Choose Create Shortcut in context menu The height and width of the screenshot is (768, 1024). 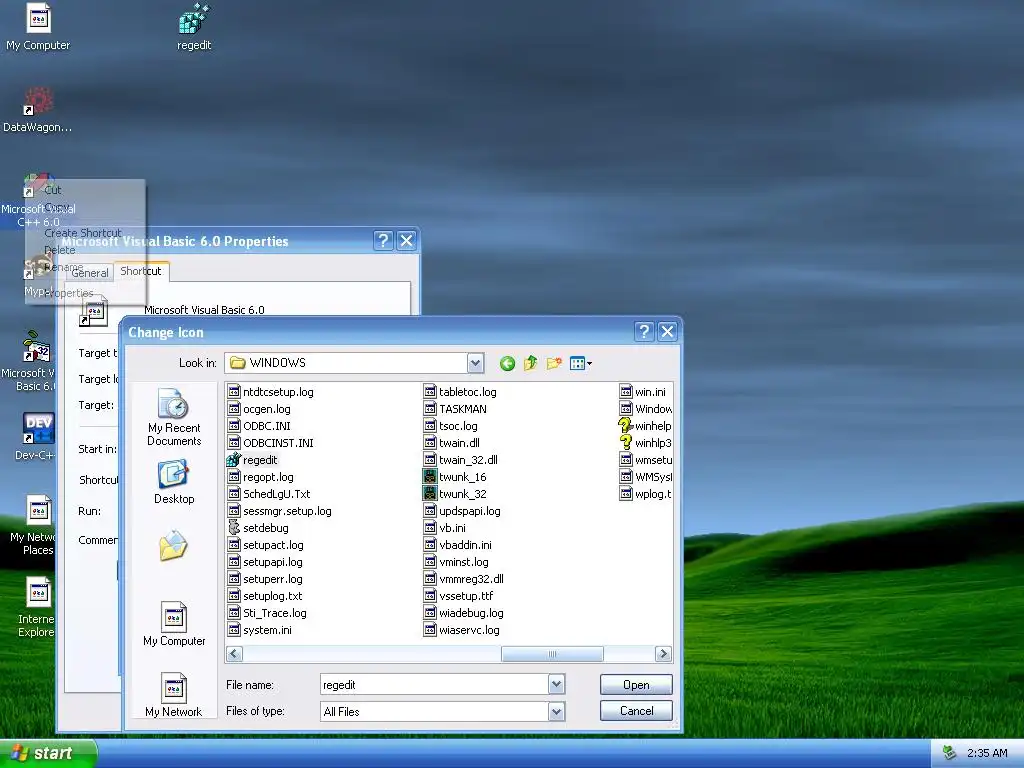point(83,232)
